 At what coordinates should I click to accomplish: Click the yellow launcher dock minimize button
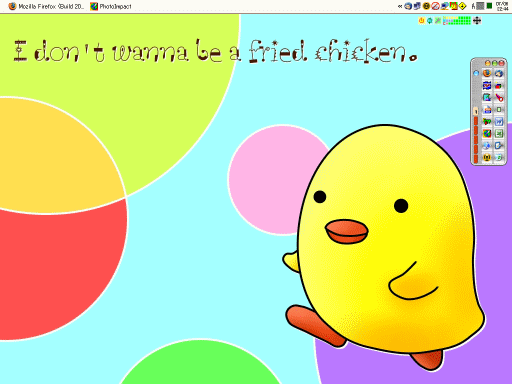(x=487, y=63)
